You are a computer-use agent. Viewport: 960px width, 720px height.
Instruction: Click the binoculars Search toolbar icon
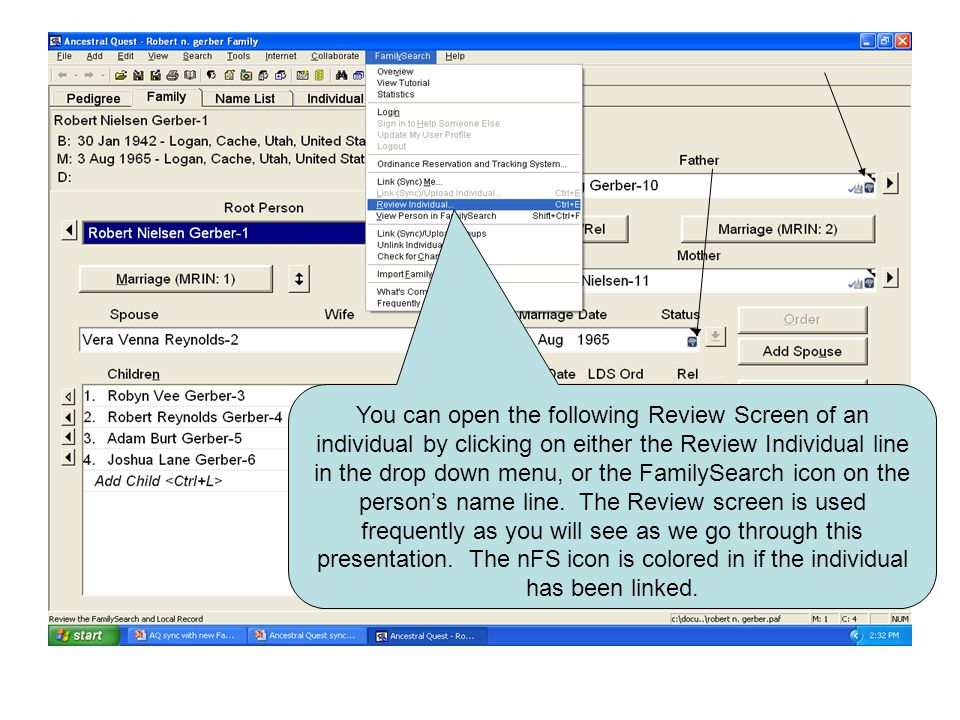pyautogui.click(x=341, y=75)
